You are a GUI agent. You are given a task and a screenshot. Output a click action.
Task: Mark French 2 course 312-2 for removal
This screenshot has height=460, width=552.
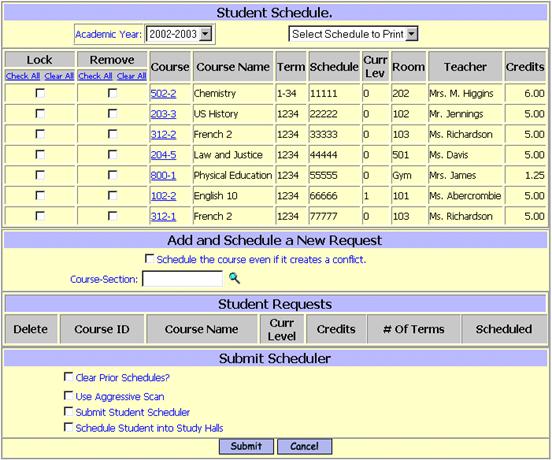coord(113,134)
